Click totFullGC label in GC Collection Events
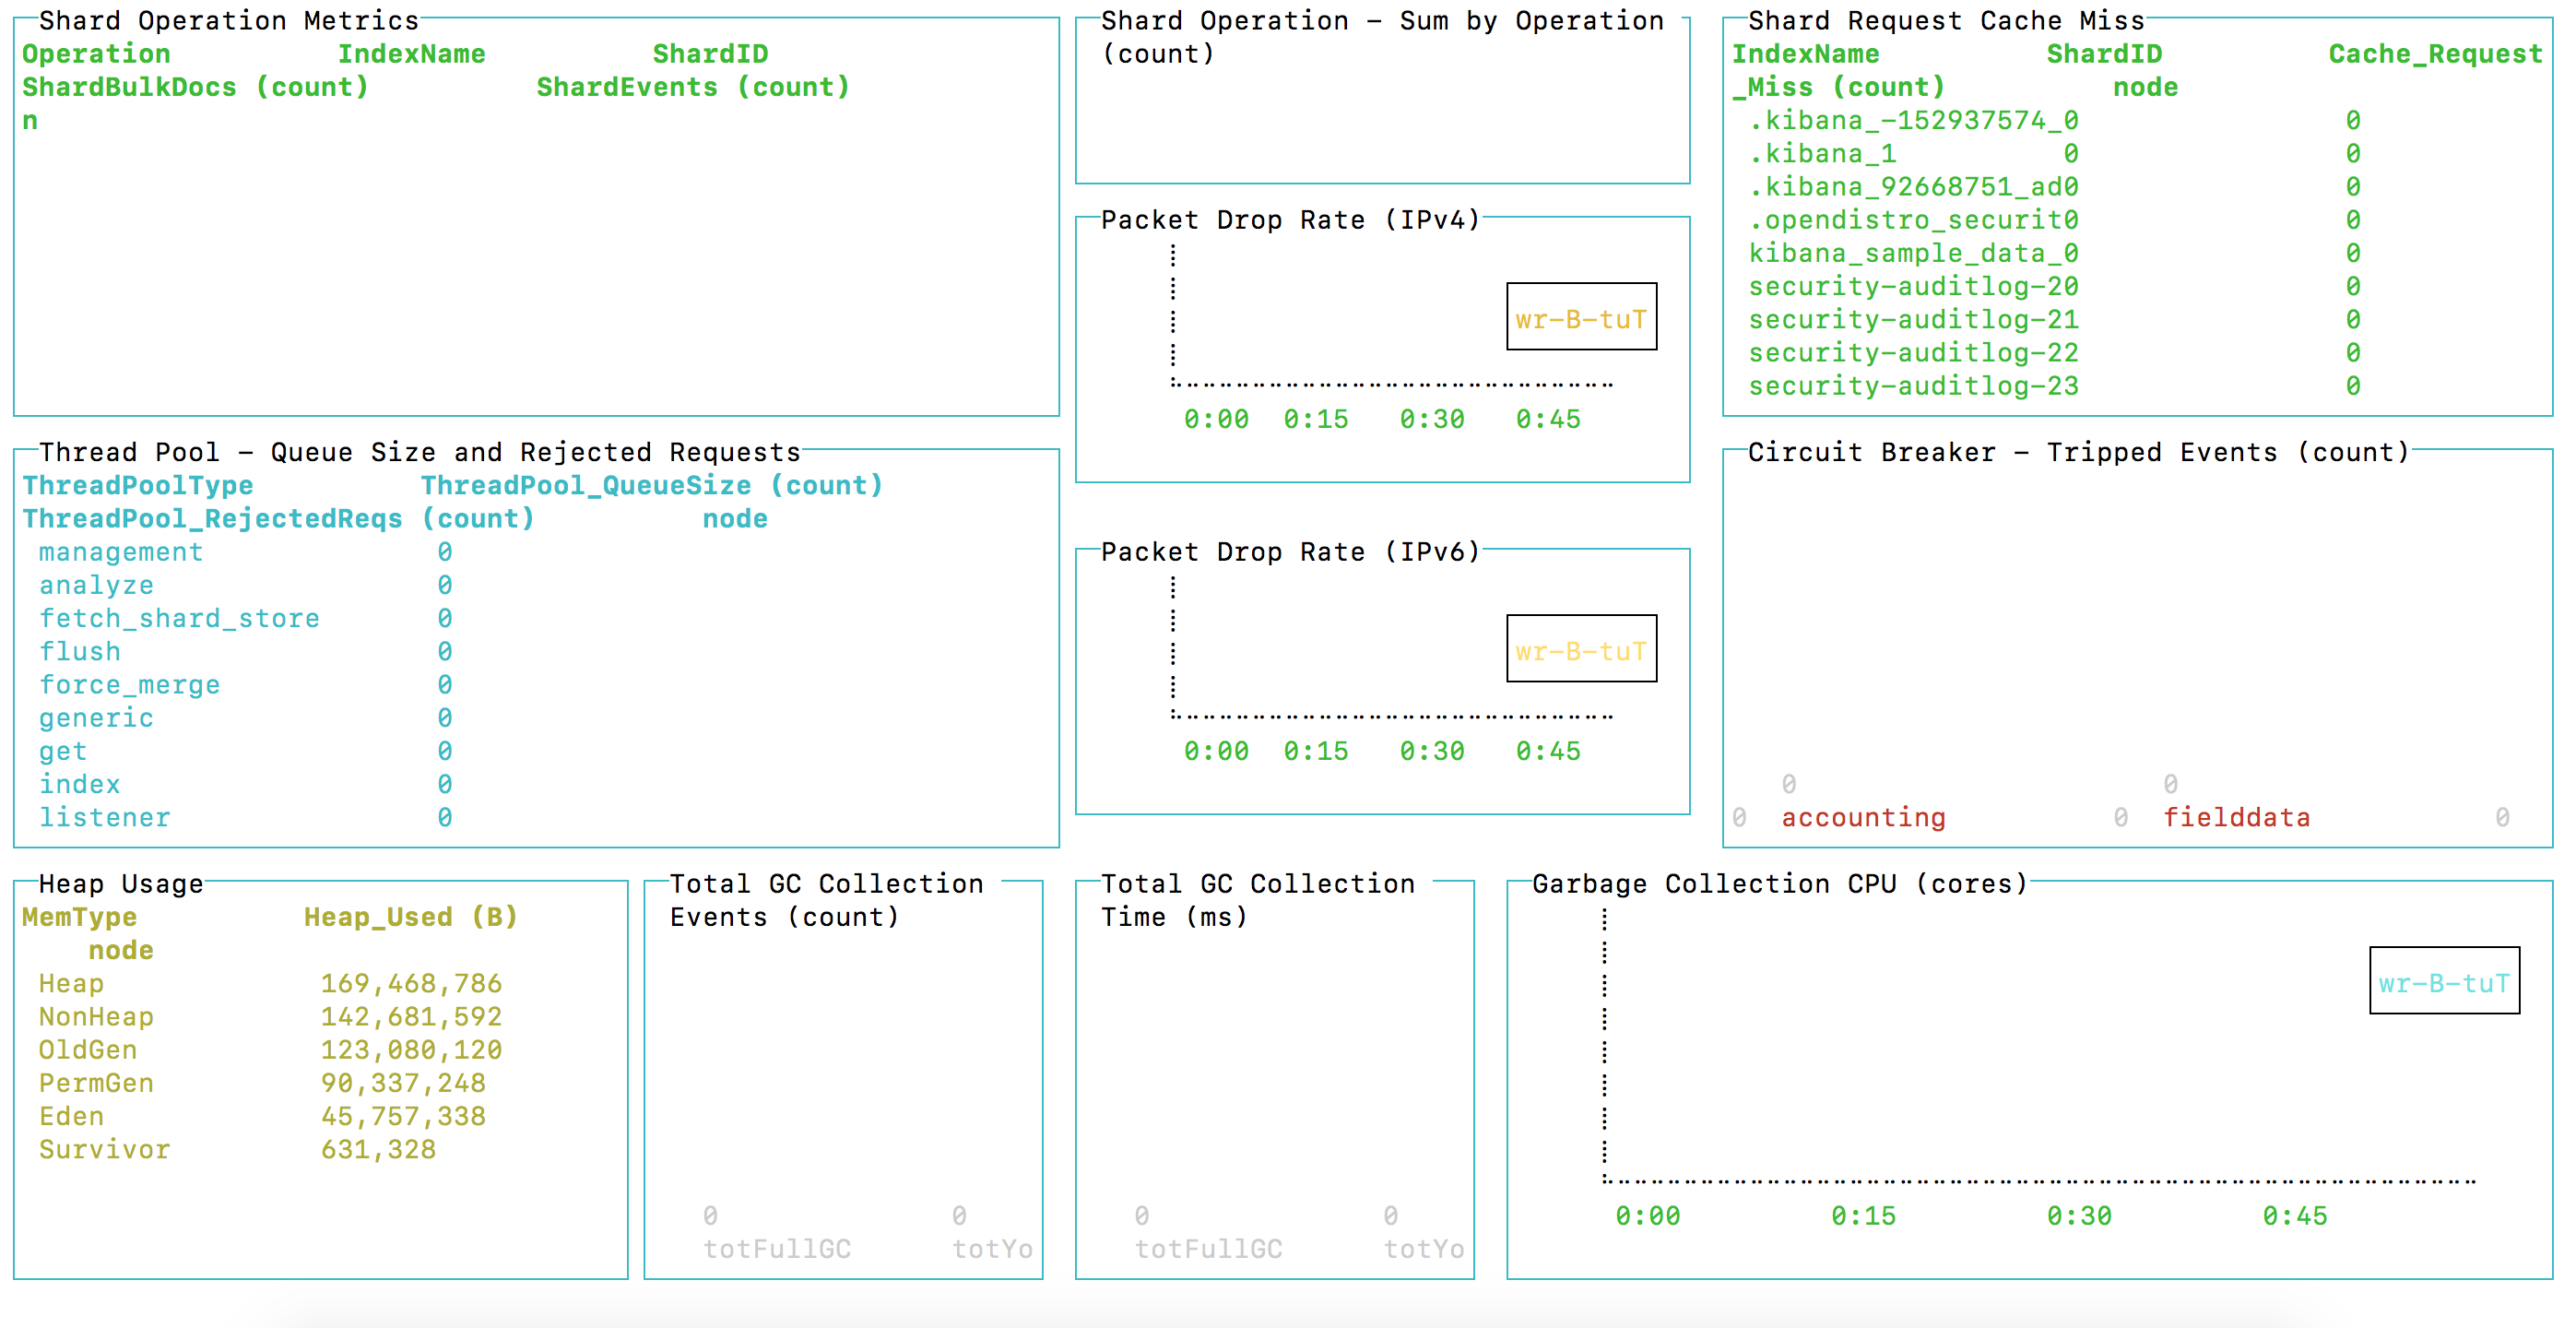Viewport: 2576px width, 1328px height. (777, 1249)
